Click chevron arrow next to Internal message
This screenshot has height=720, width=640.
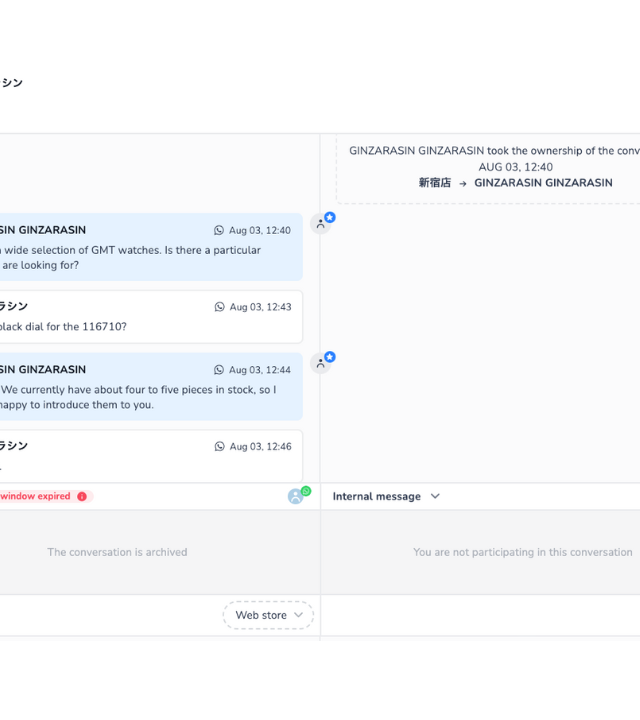coord(435,496)
